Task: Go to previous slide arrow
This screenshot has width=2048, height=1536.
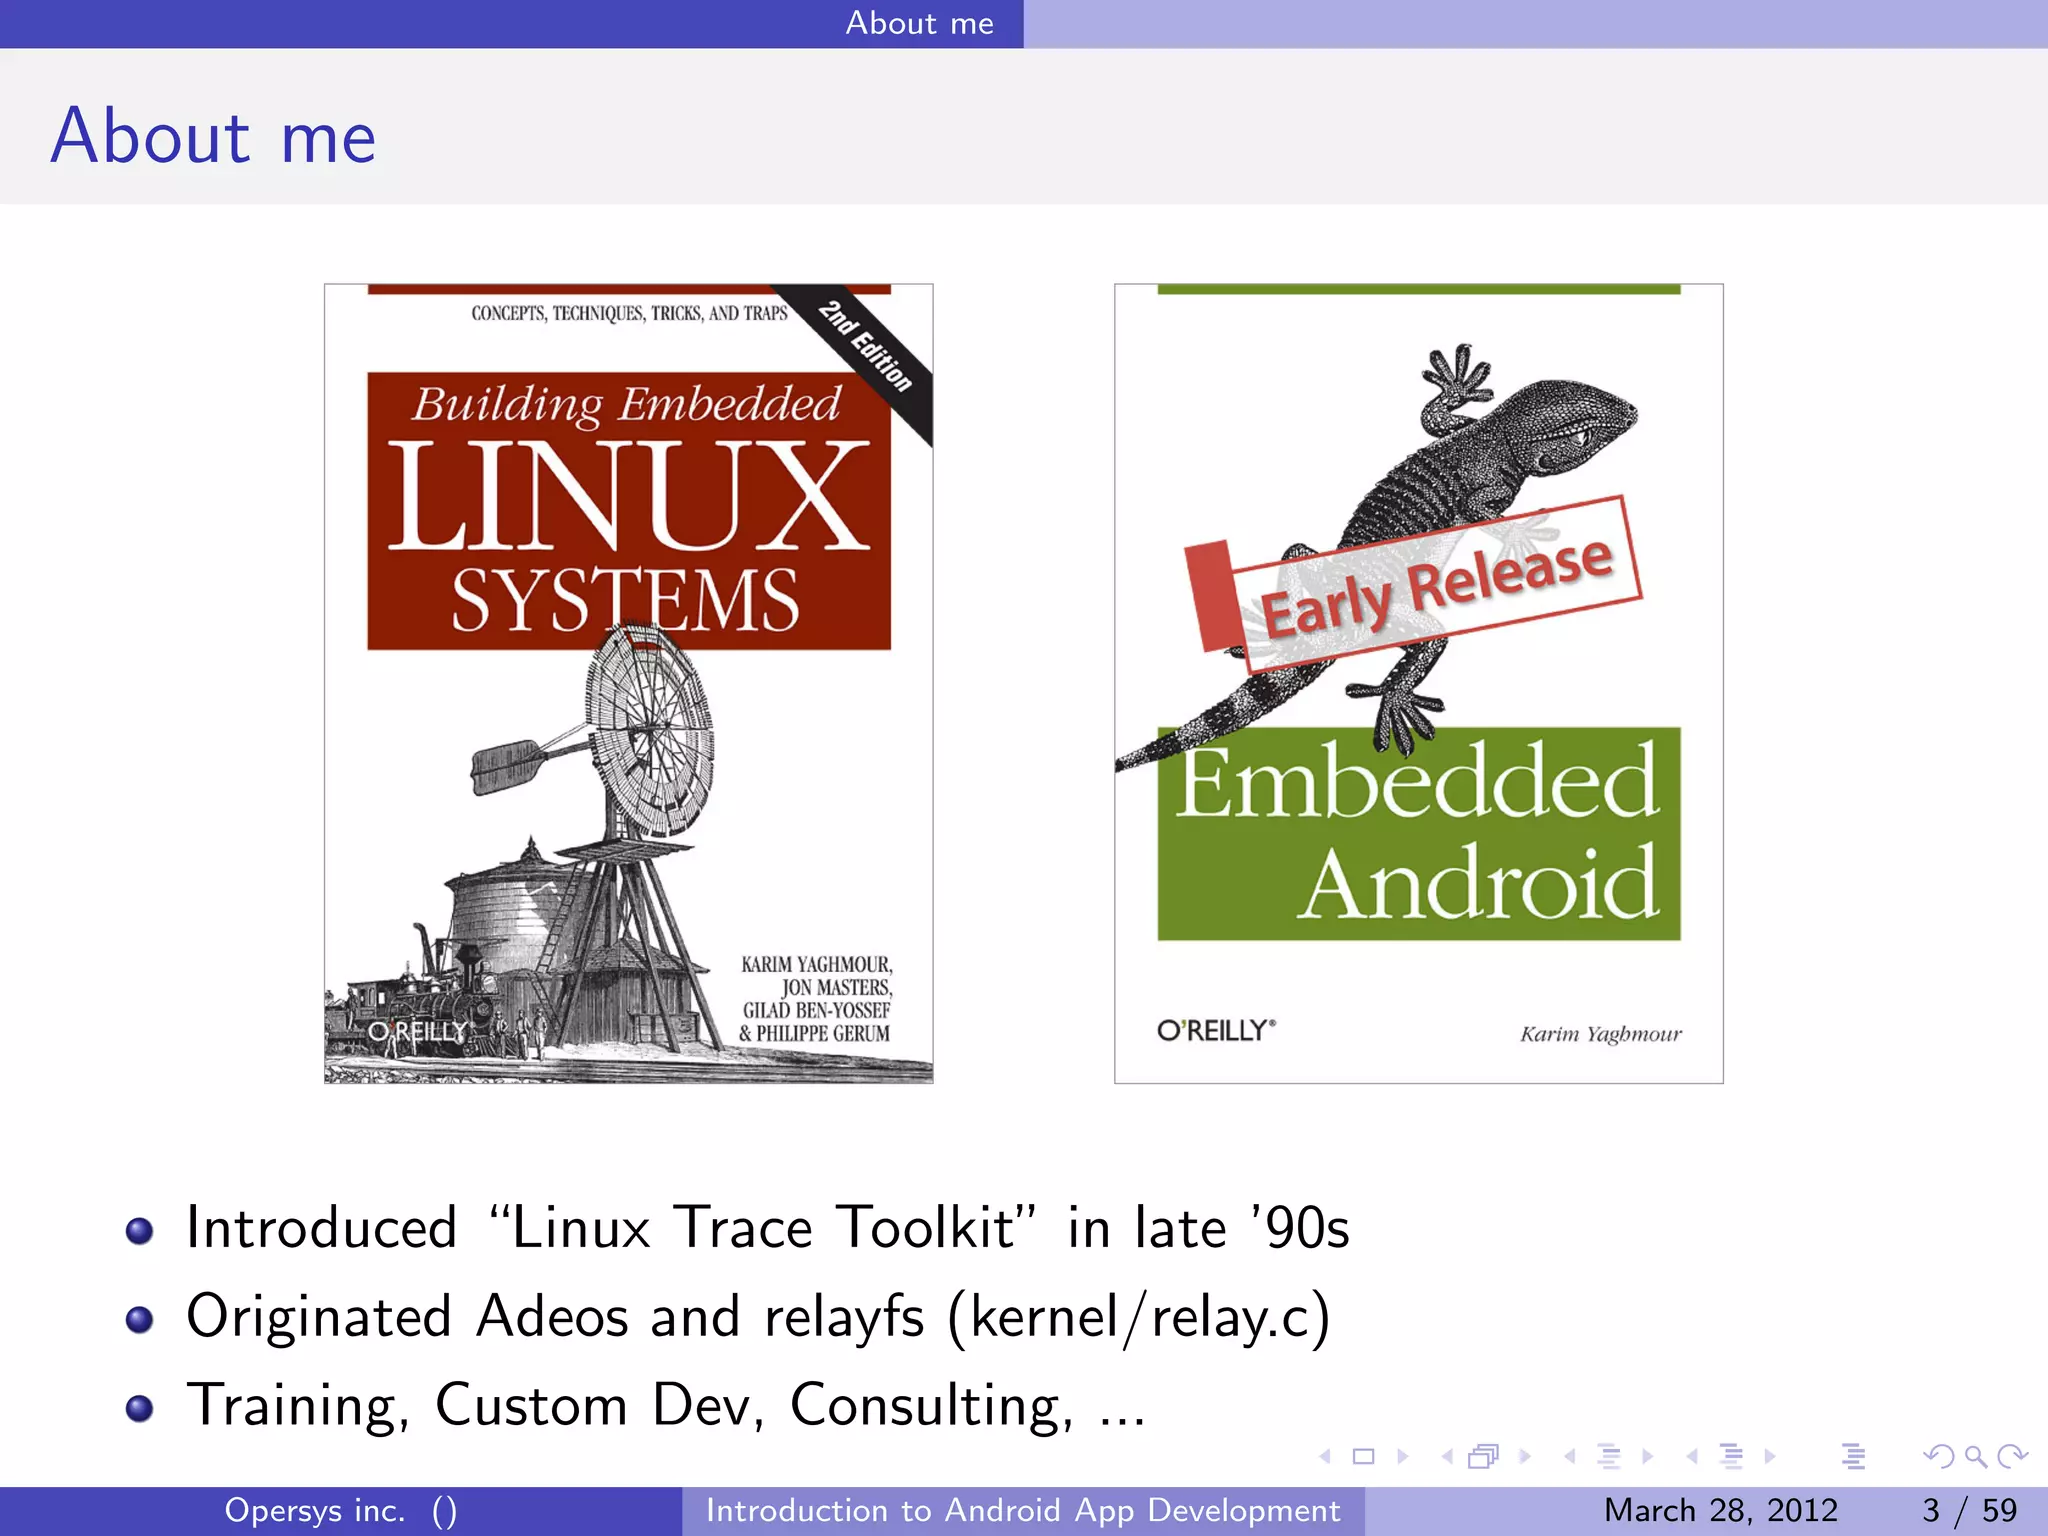Action: point(1325,1457)
